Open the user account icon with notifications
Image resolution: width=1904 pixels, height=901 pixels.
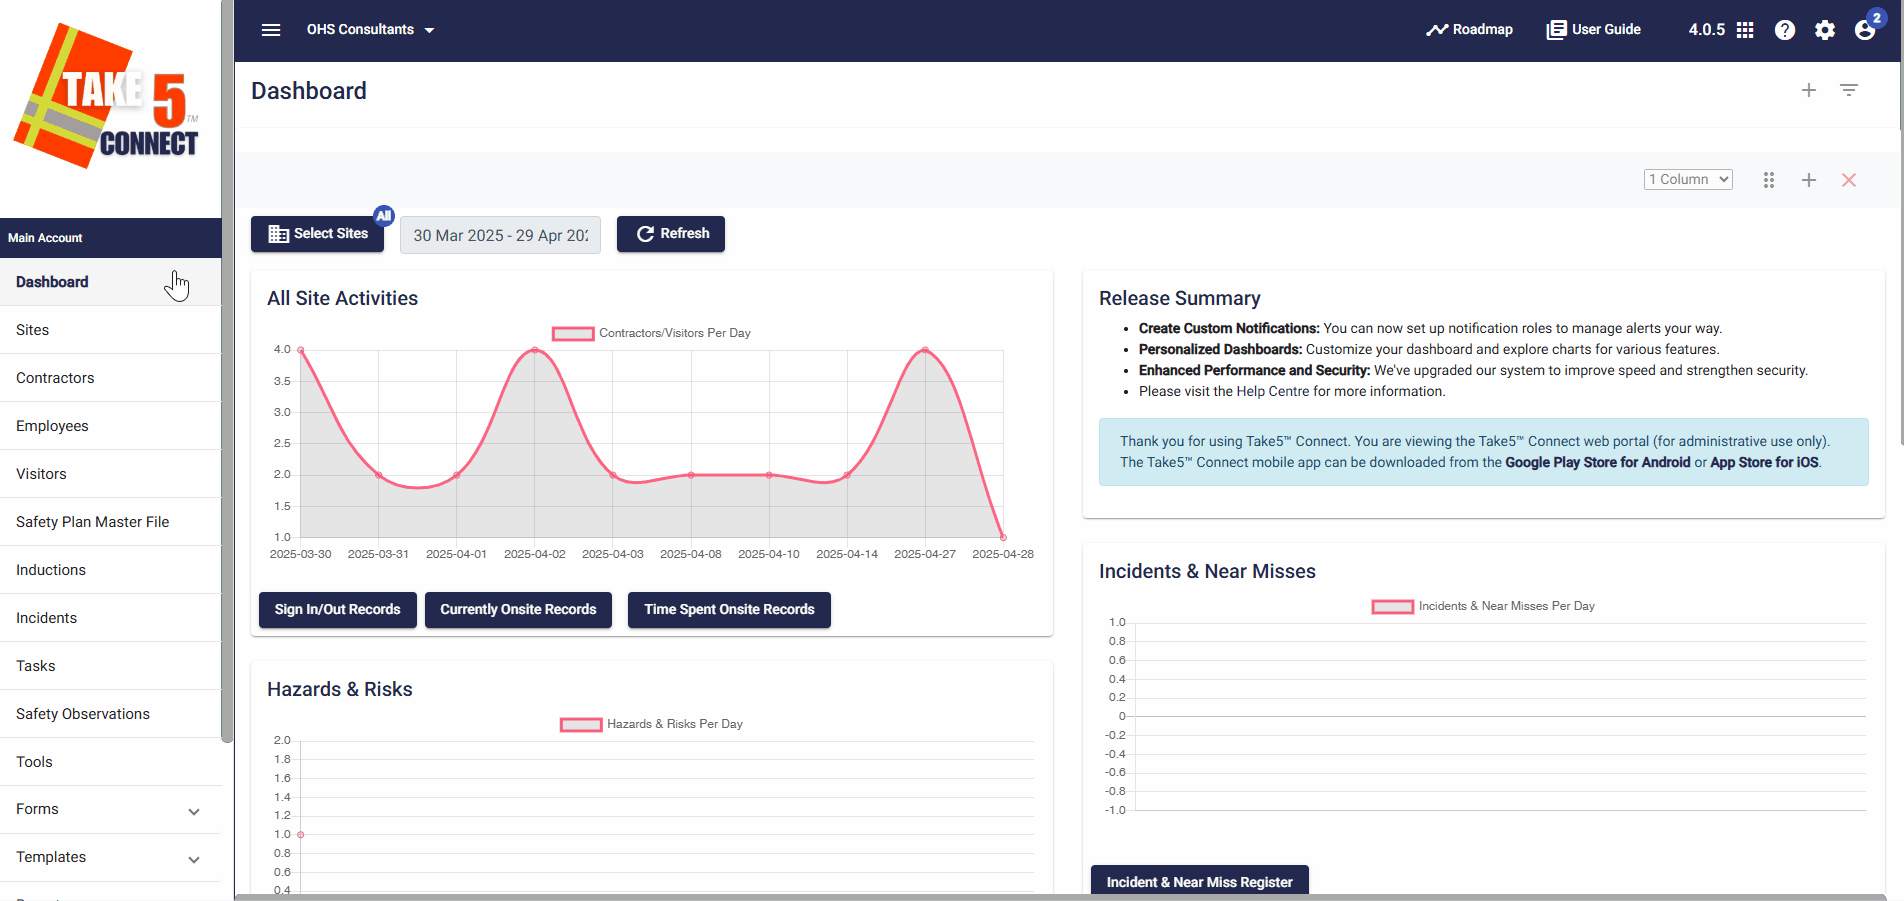[x=1865, y=30]
